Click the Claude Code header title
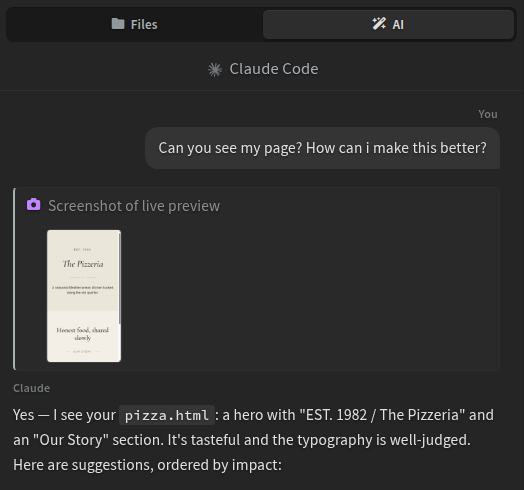 274,69
